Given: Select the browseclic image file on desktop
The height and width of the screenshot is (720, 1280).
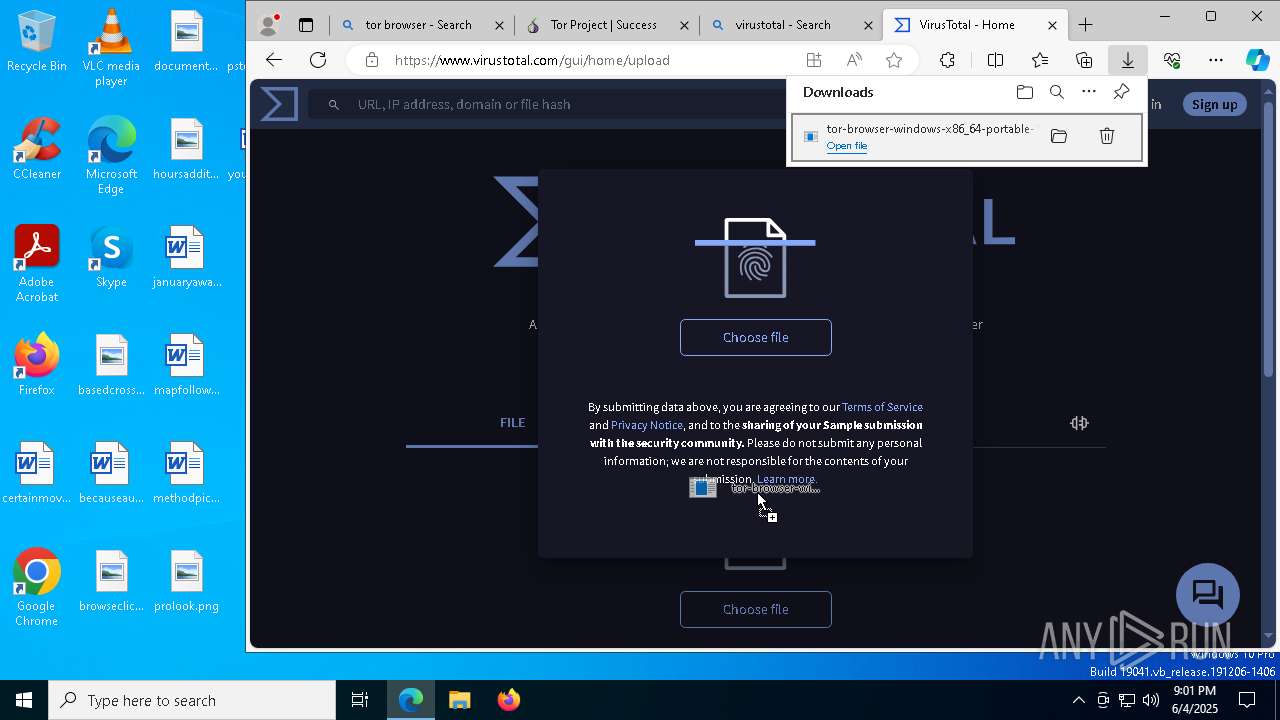Looking at the screenshot, I should tap(111, 581).
